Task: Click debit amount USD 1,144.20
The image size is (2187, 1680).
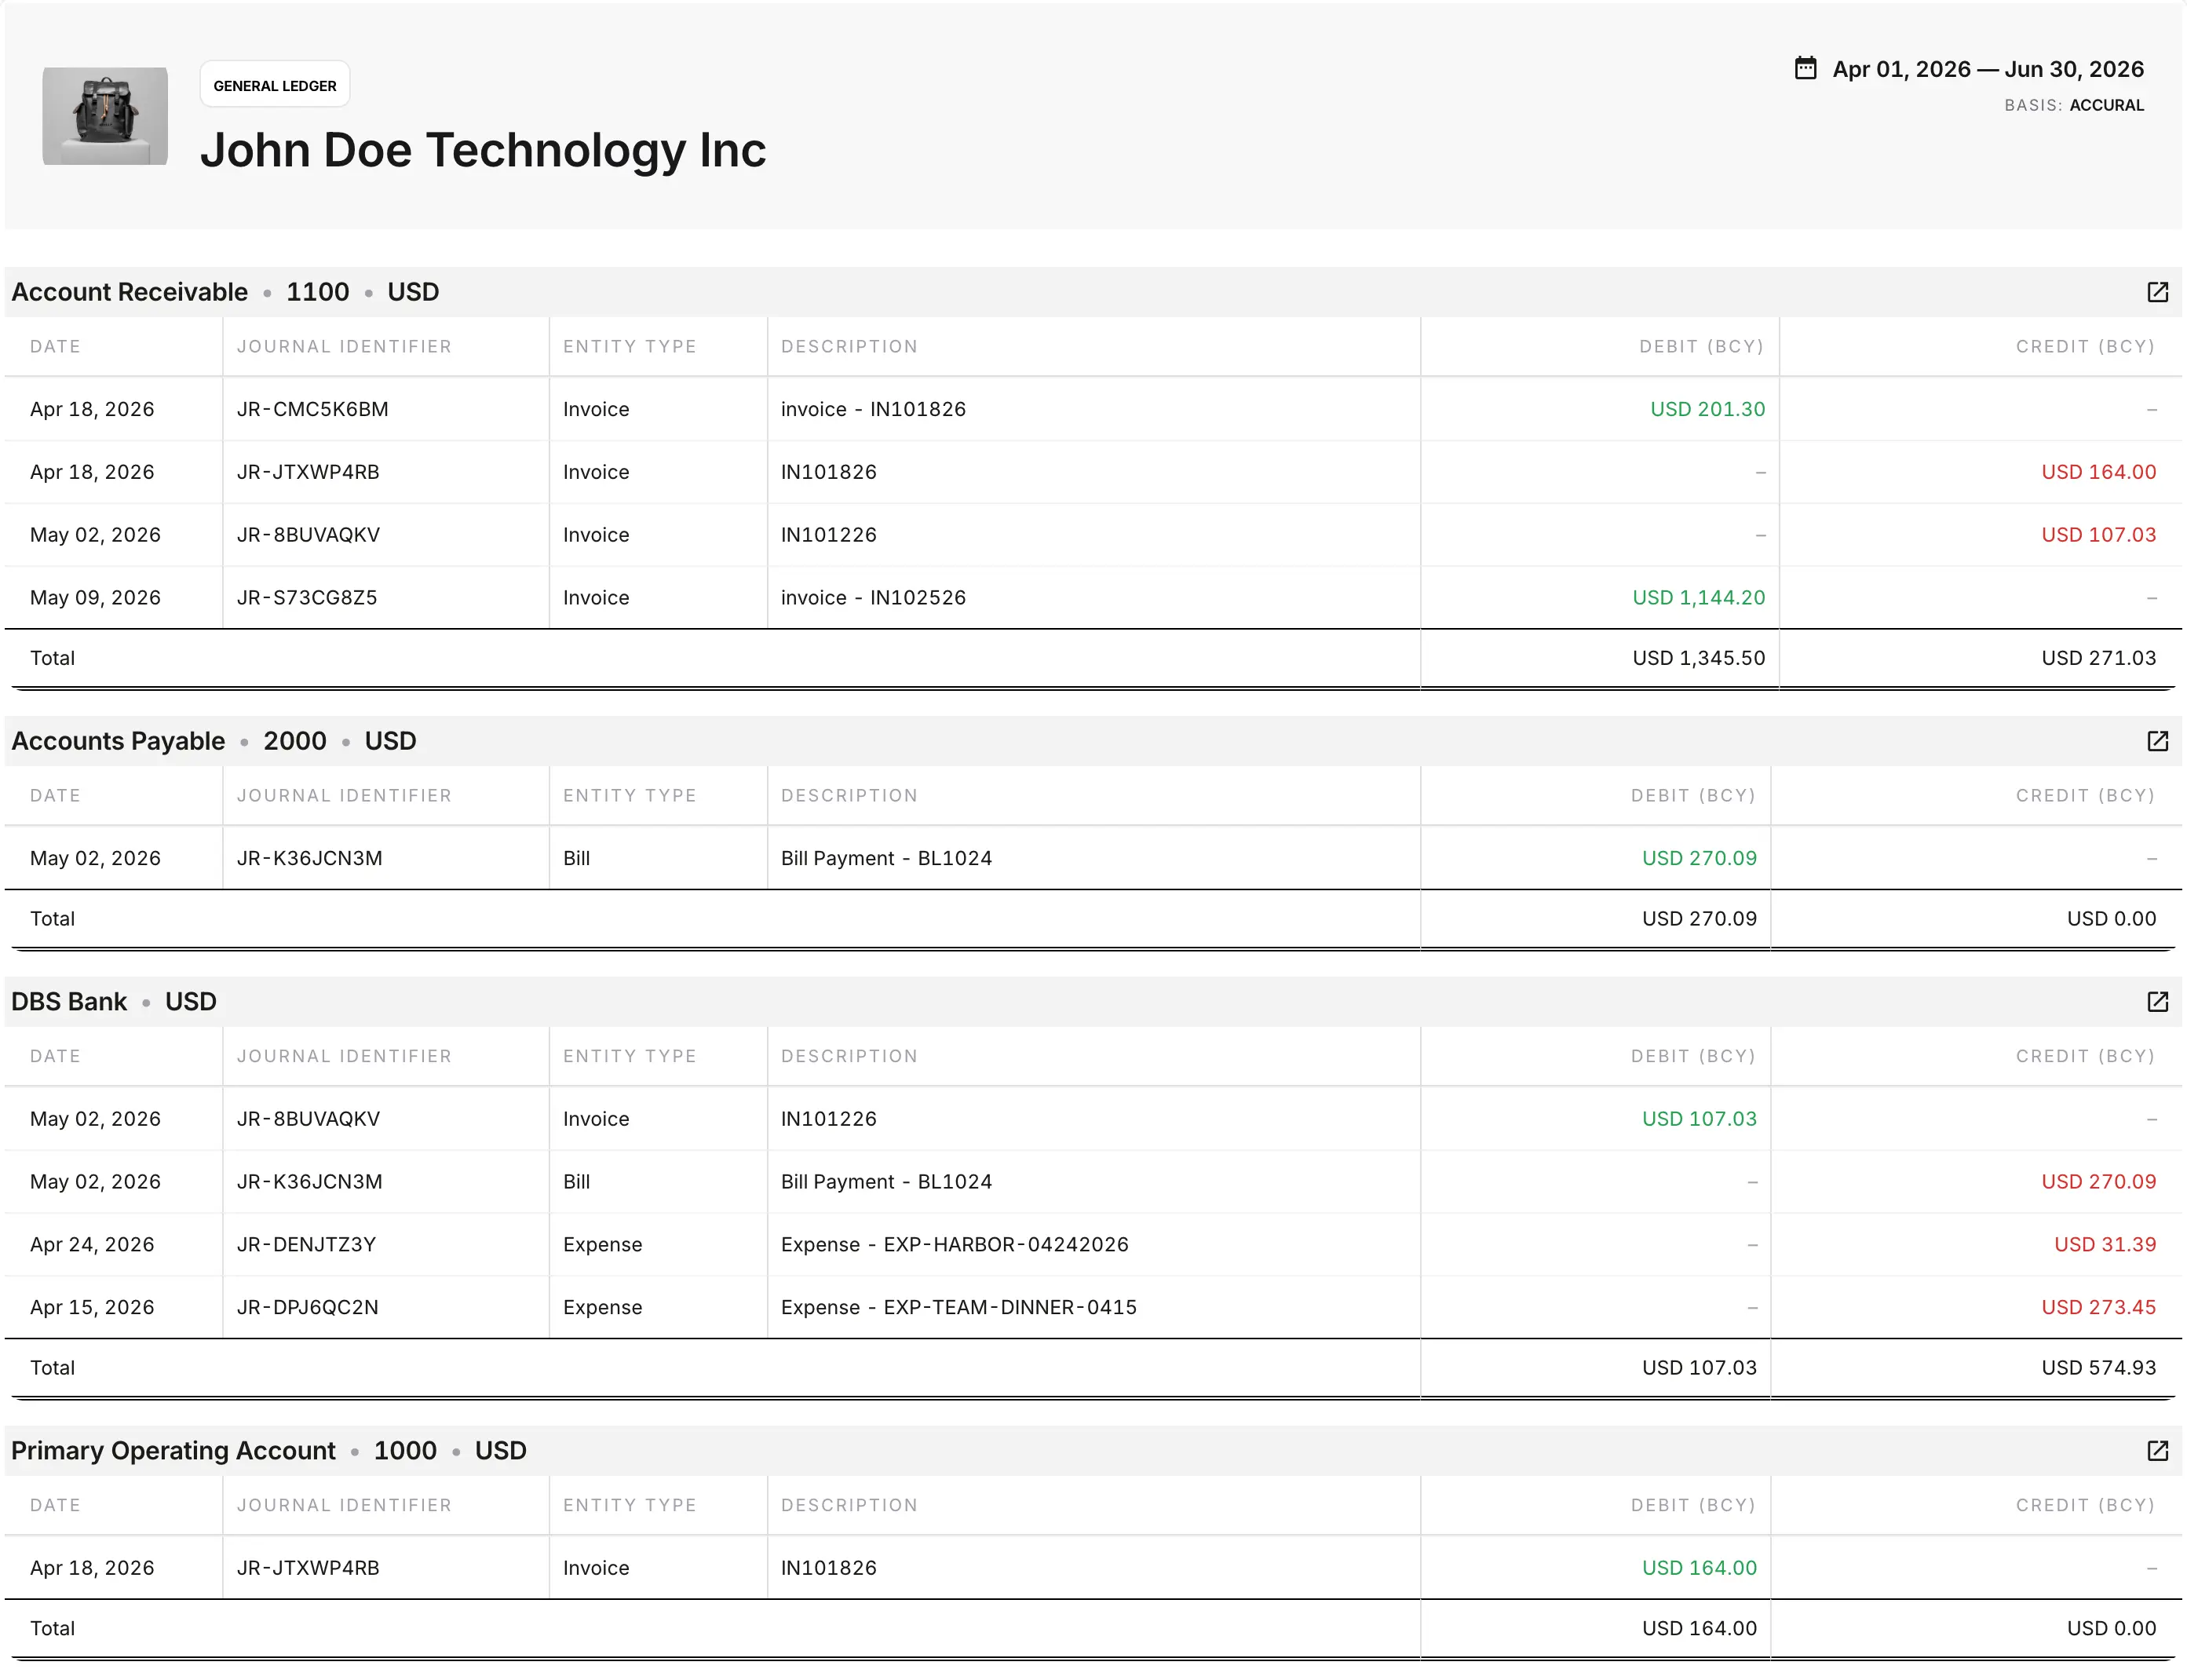Action: pos(1698,598)
